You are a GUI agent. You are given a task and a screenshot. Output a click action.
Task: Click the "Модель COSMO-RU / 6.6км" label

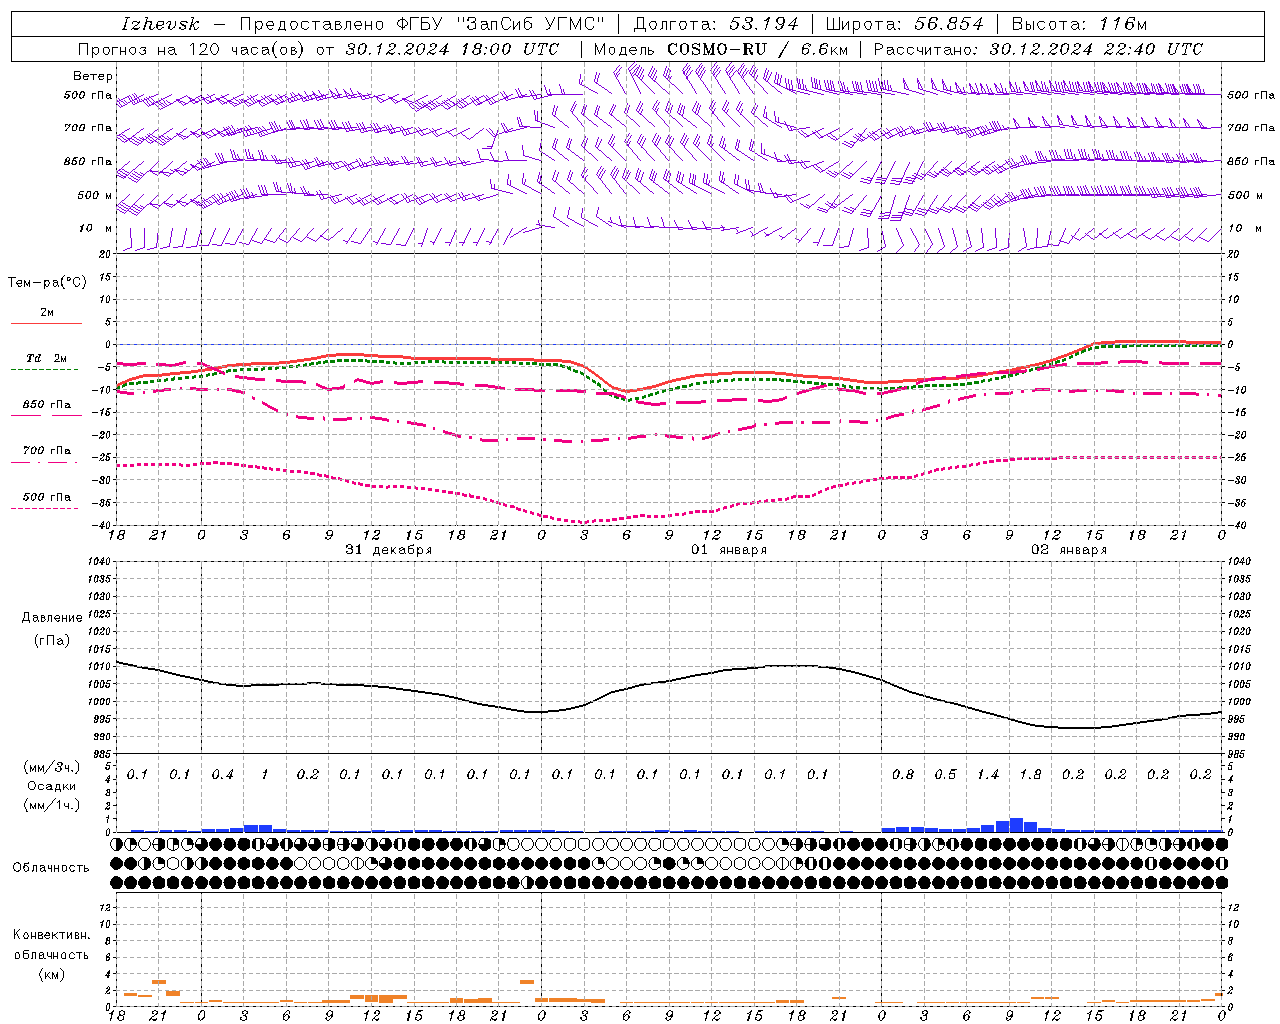click(x=720, y=49)
